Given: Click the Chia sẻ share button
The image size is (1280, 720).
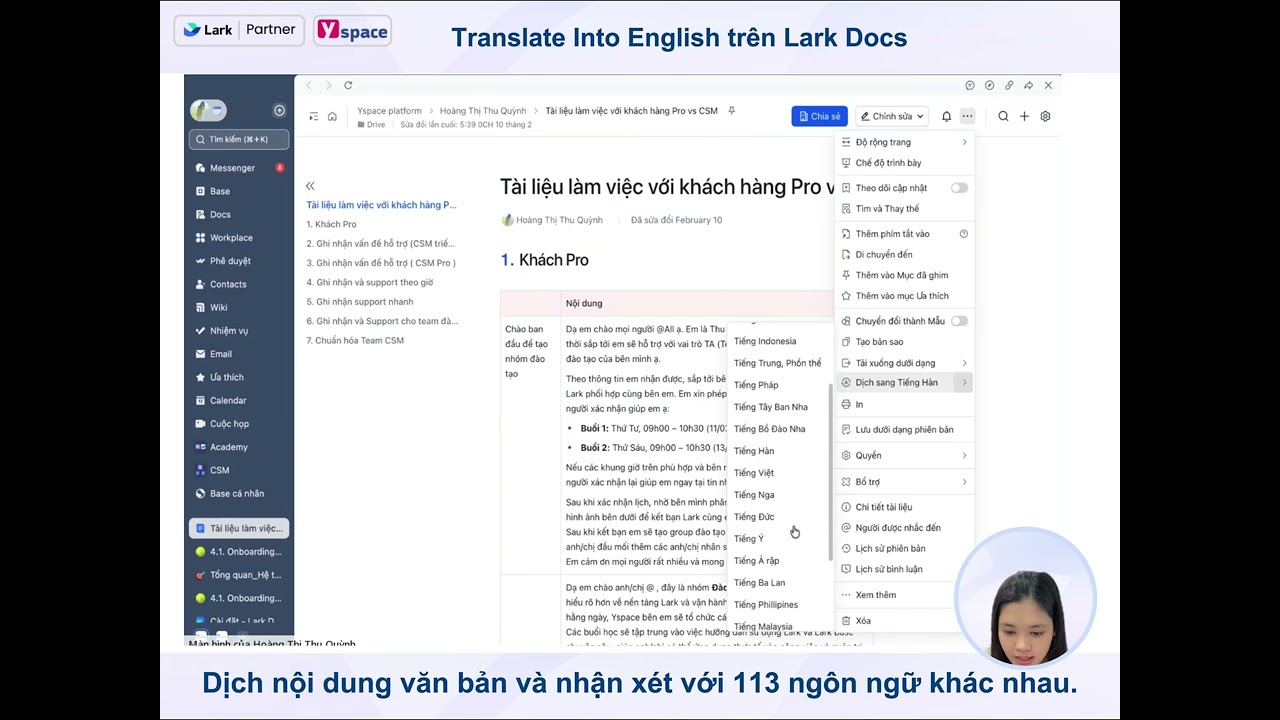Looking at the screenshot, I should [819, 117].
